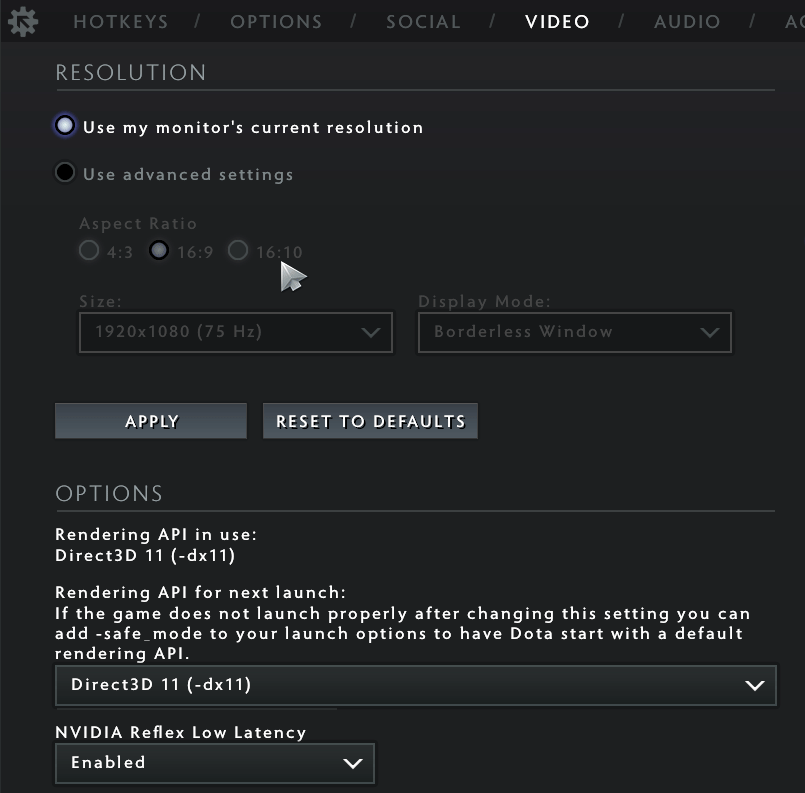Screen dimensions: 805x793
Task: Open the SOCIAL settings tab
Action: (423, 21)
